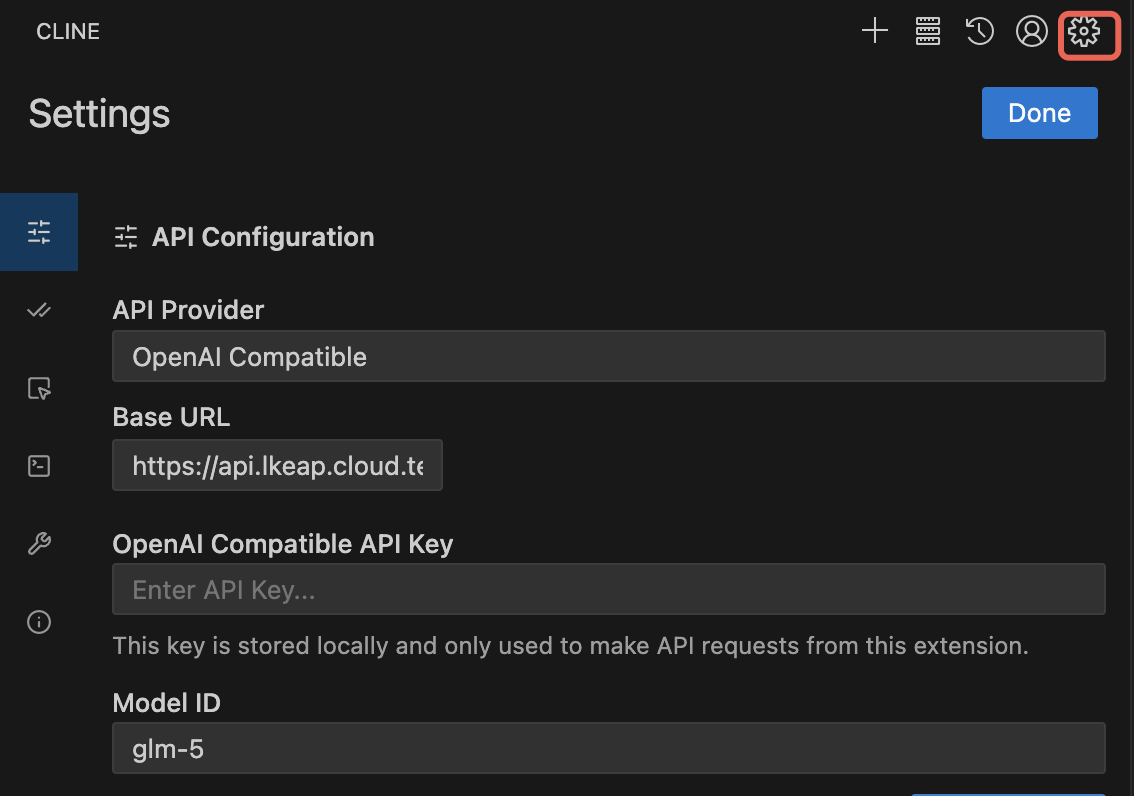Click the CLINE panel title
This screenshot has width=1134, height=796.
68,32
